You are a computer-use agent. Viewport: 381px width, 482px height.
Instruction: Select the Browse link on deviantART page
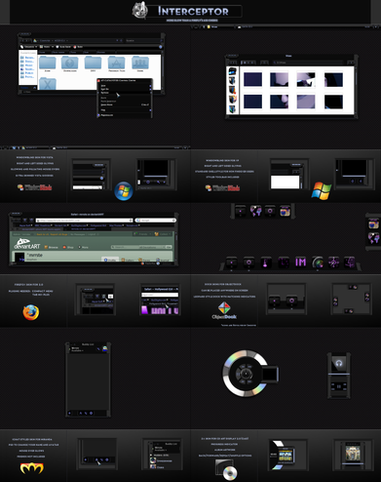pos(52,247)
